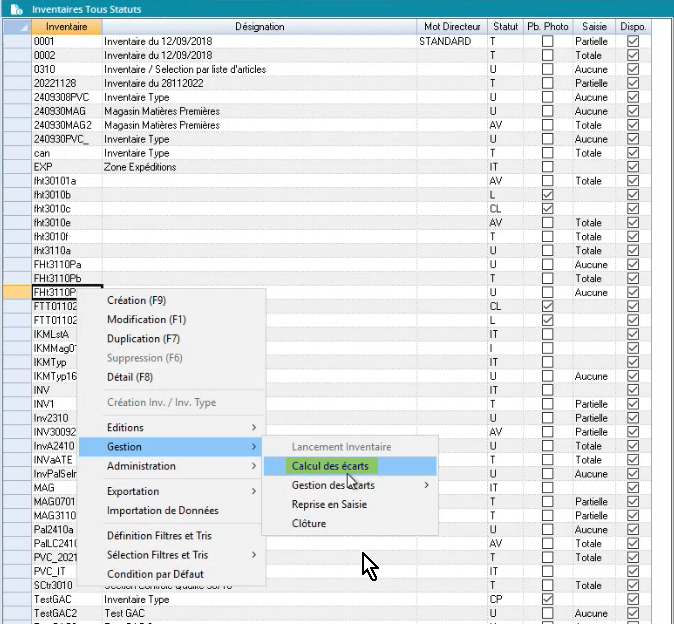Click the Clôture menu entry
The image size is (674, 624).
(x=308, y=523)
